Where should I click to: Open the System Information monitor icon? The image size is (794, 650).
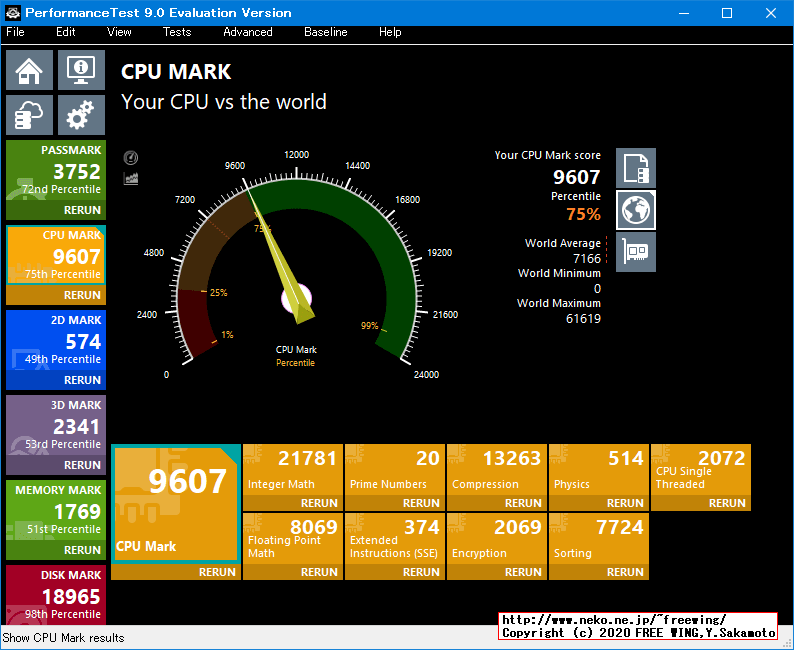82,70
